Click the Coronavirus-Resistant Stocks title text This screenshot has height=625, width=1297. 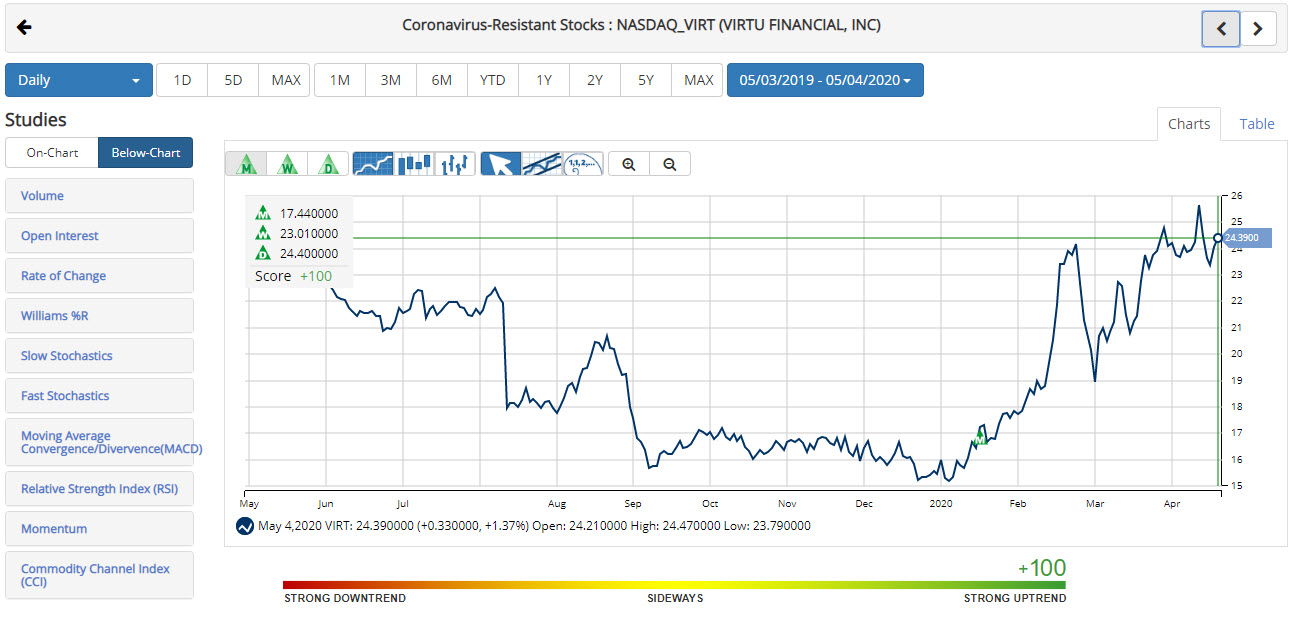pyautogui.click(x=642, y=25)
